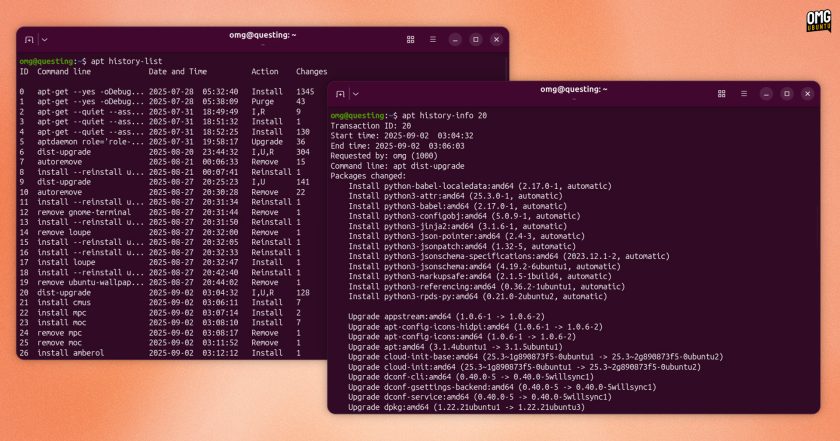Click the back terminal title omg@questing

pos(262,35)
